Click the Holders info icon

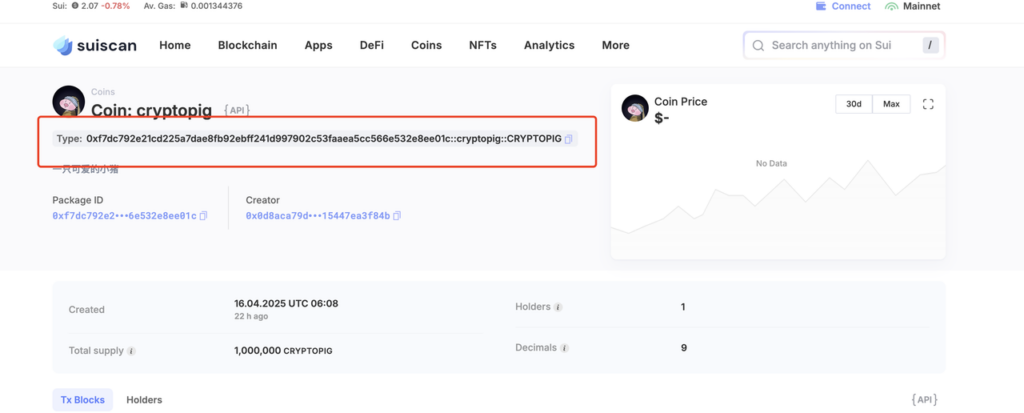pyautogui.click(x=558, y=307)
